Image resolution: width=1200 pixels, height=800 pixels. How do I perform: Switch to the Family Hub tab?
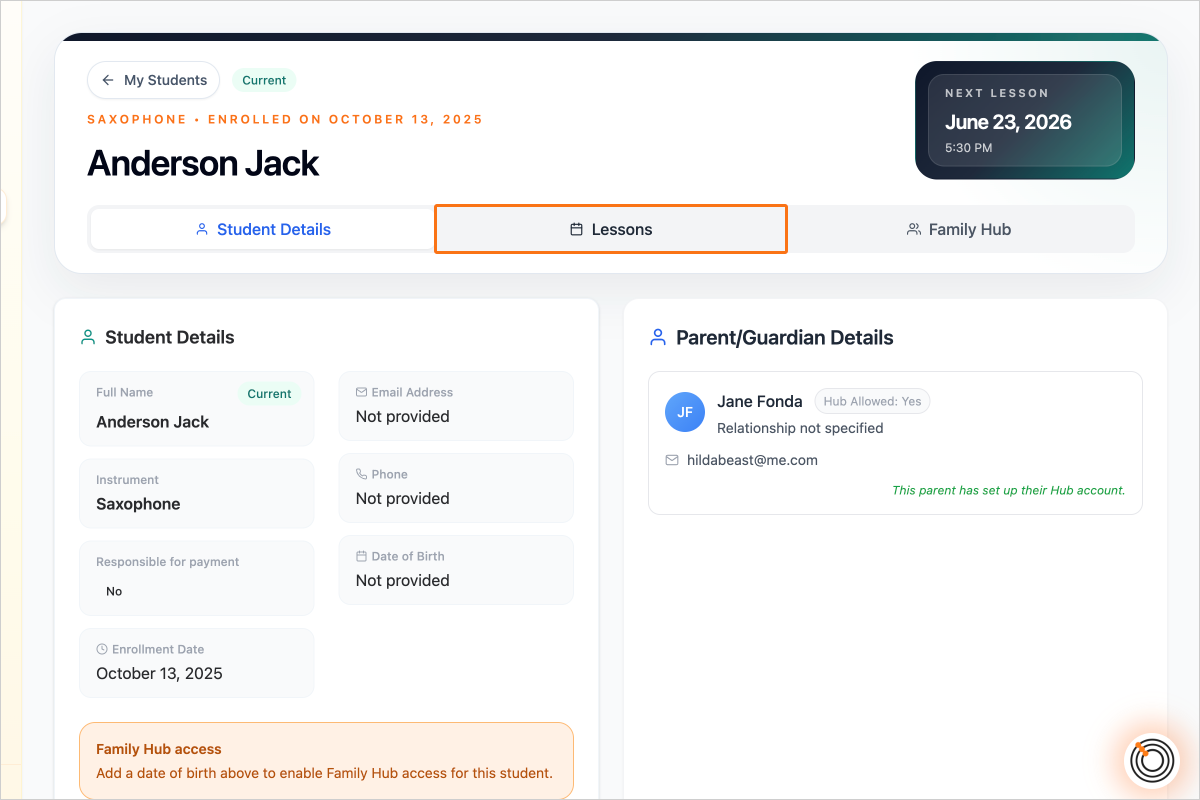point(959,229)
